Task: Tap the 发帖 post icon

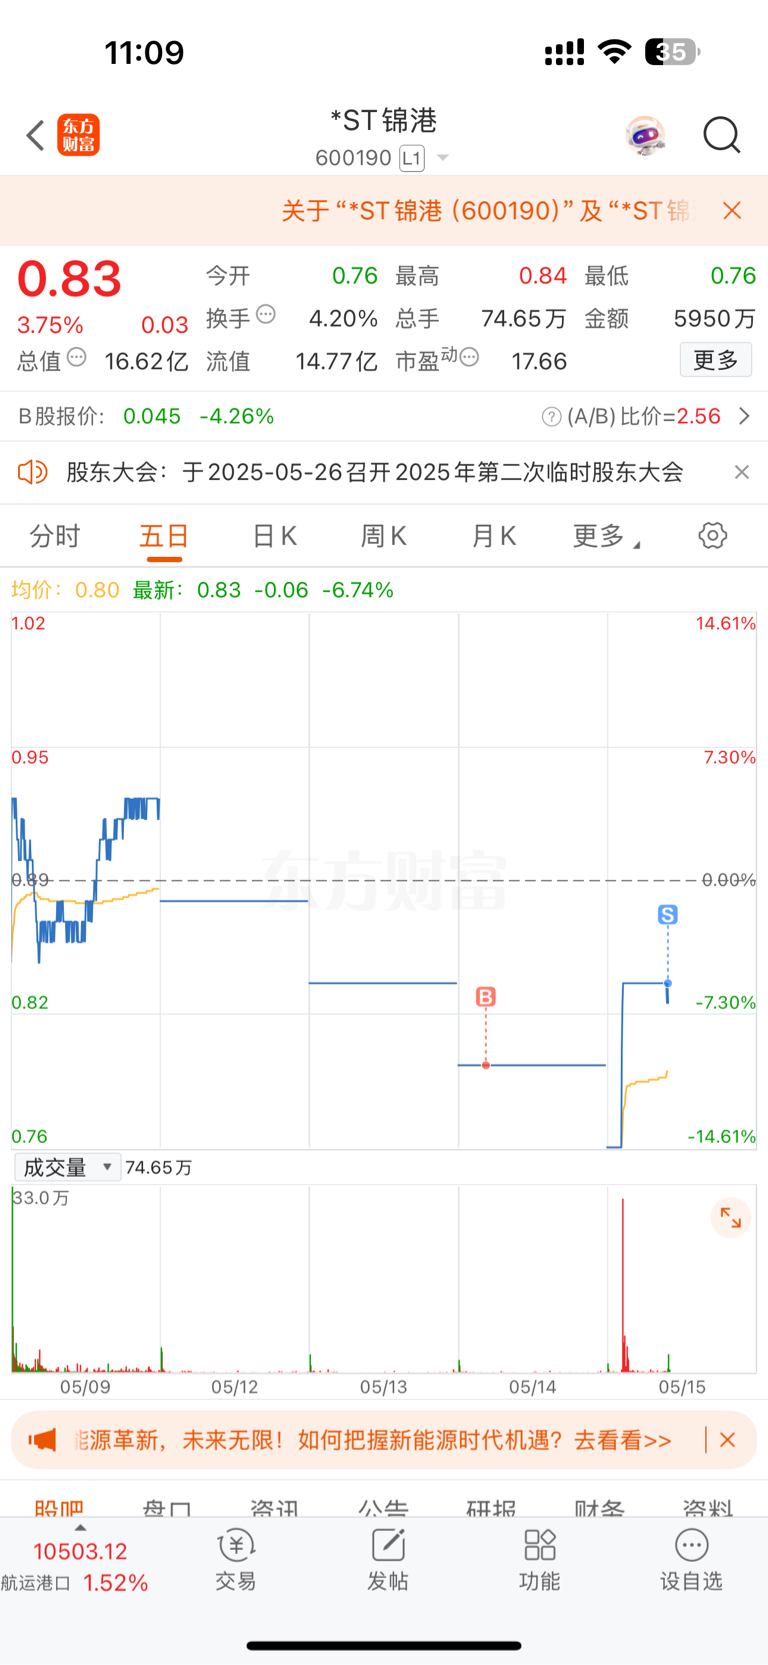Action: [x=388, y=1559]
